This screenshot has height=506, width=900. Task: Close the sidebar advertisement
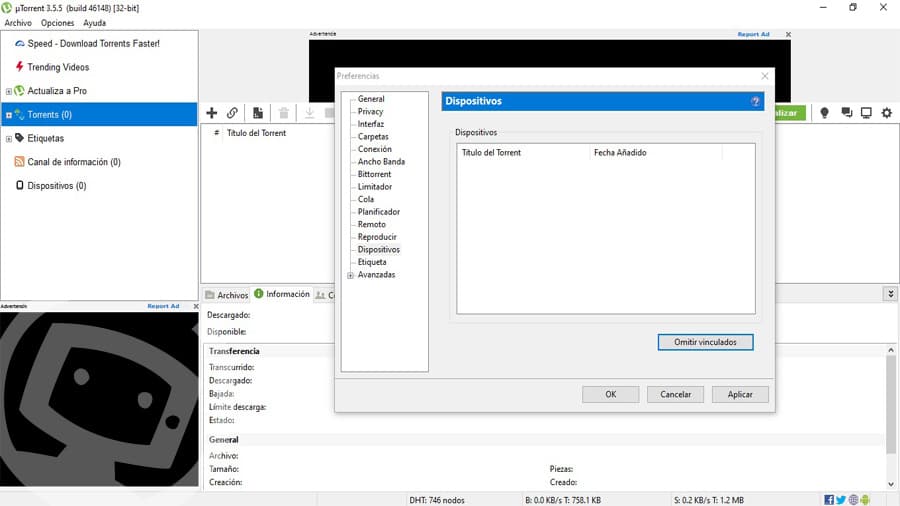pyautogui.click(x=196, y=306)
